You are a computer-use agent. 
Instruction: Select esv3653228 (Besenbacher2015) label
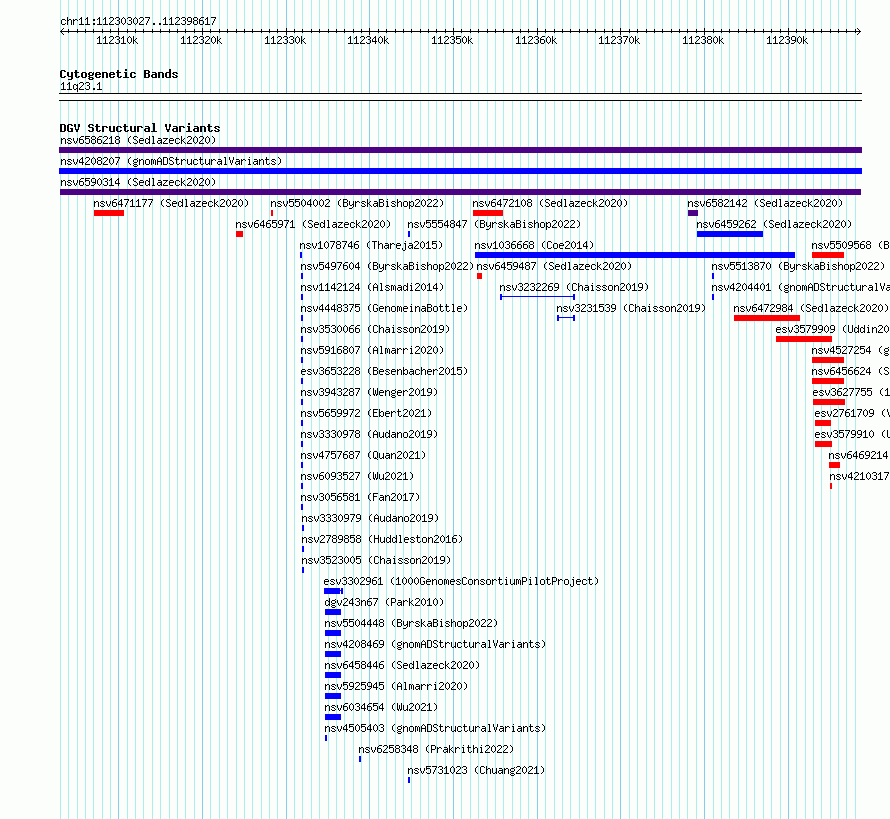coord(384,371)
